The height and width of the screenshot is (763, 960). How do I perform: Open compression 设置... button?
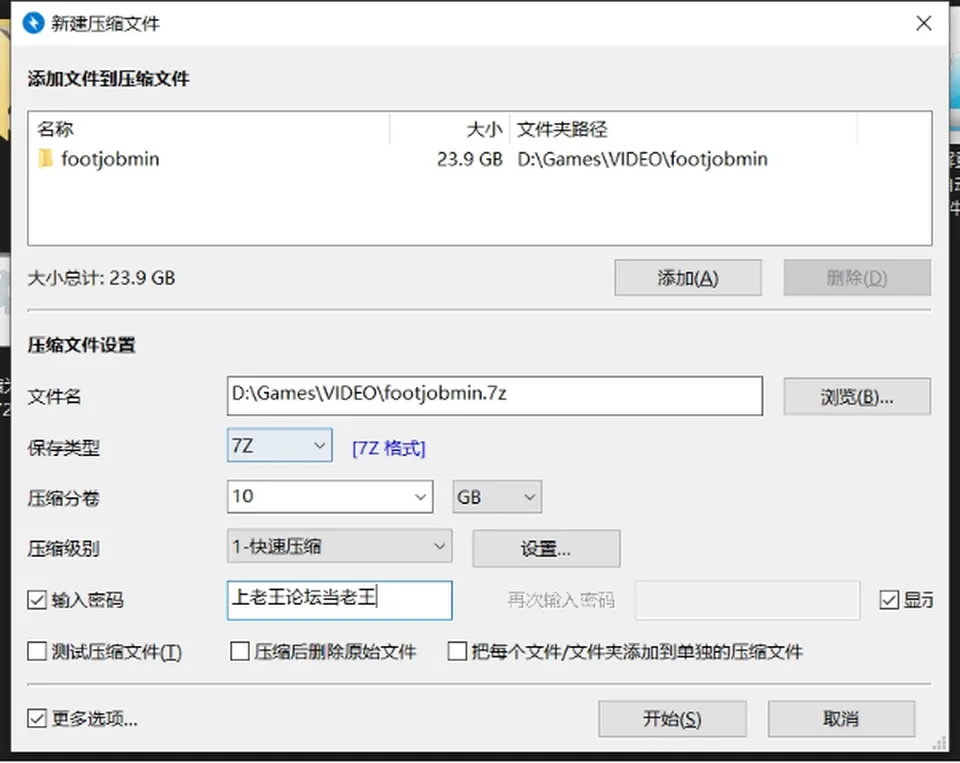546,548
